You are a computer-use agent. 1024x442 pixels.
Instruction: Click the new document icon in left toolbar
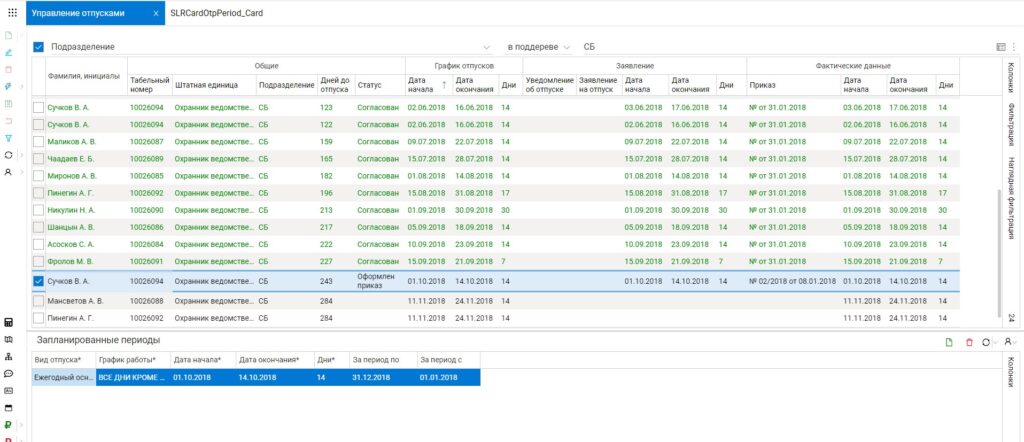[8, 35]
